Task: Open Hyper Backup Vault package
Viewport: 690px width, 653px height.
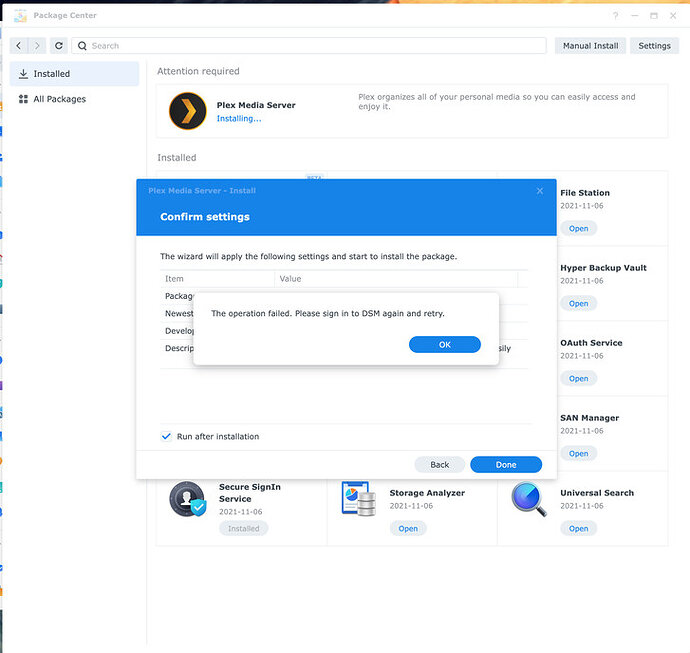Action: pos(578,304)
